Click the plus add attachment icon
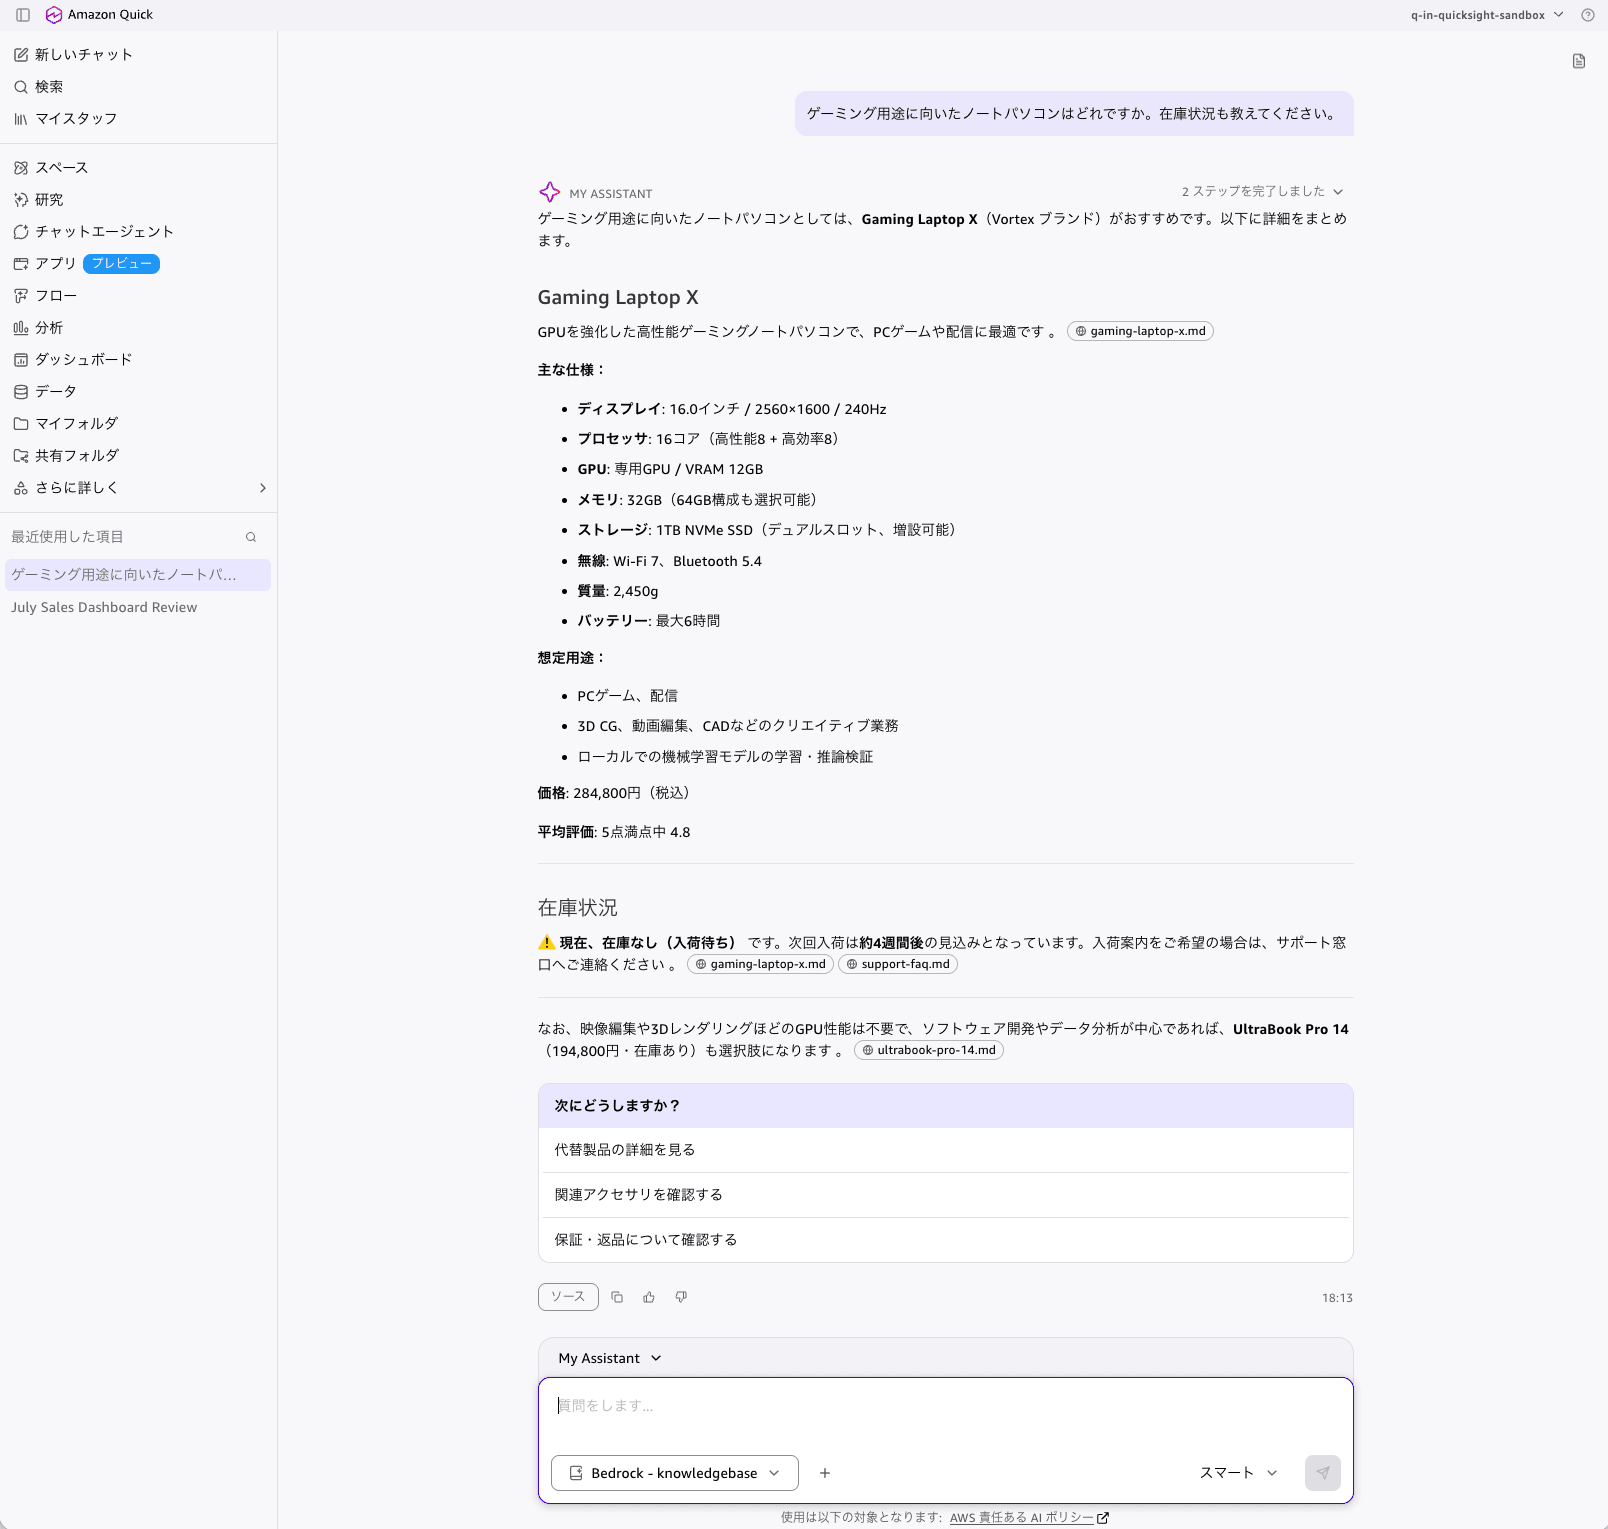 pyautogui.click(x=825, y=1473)
